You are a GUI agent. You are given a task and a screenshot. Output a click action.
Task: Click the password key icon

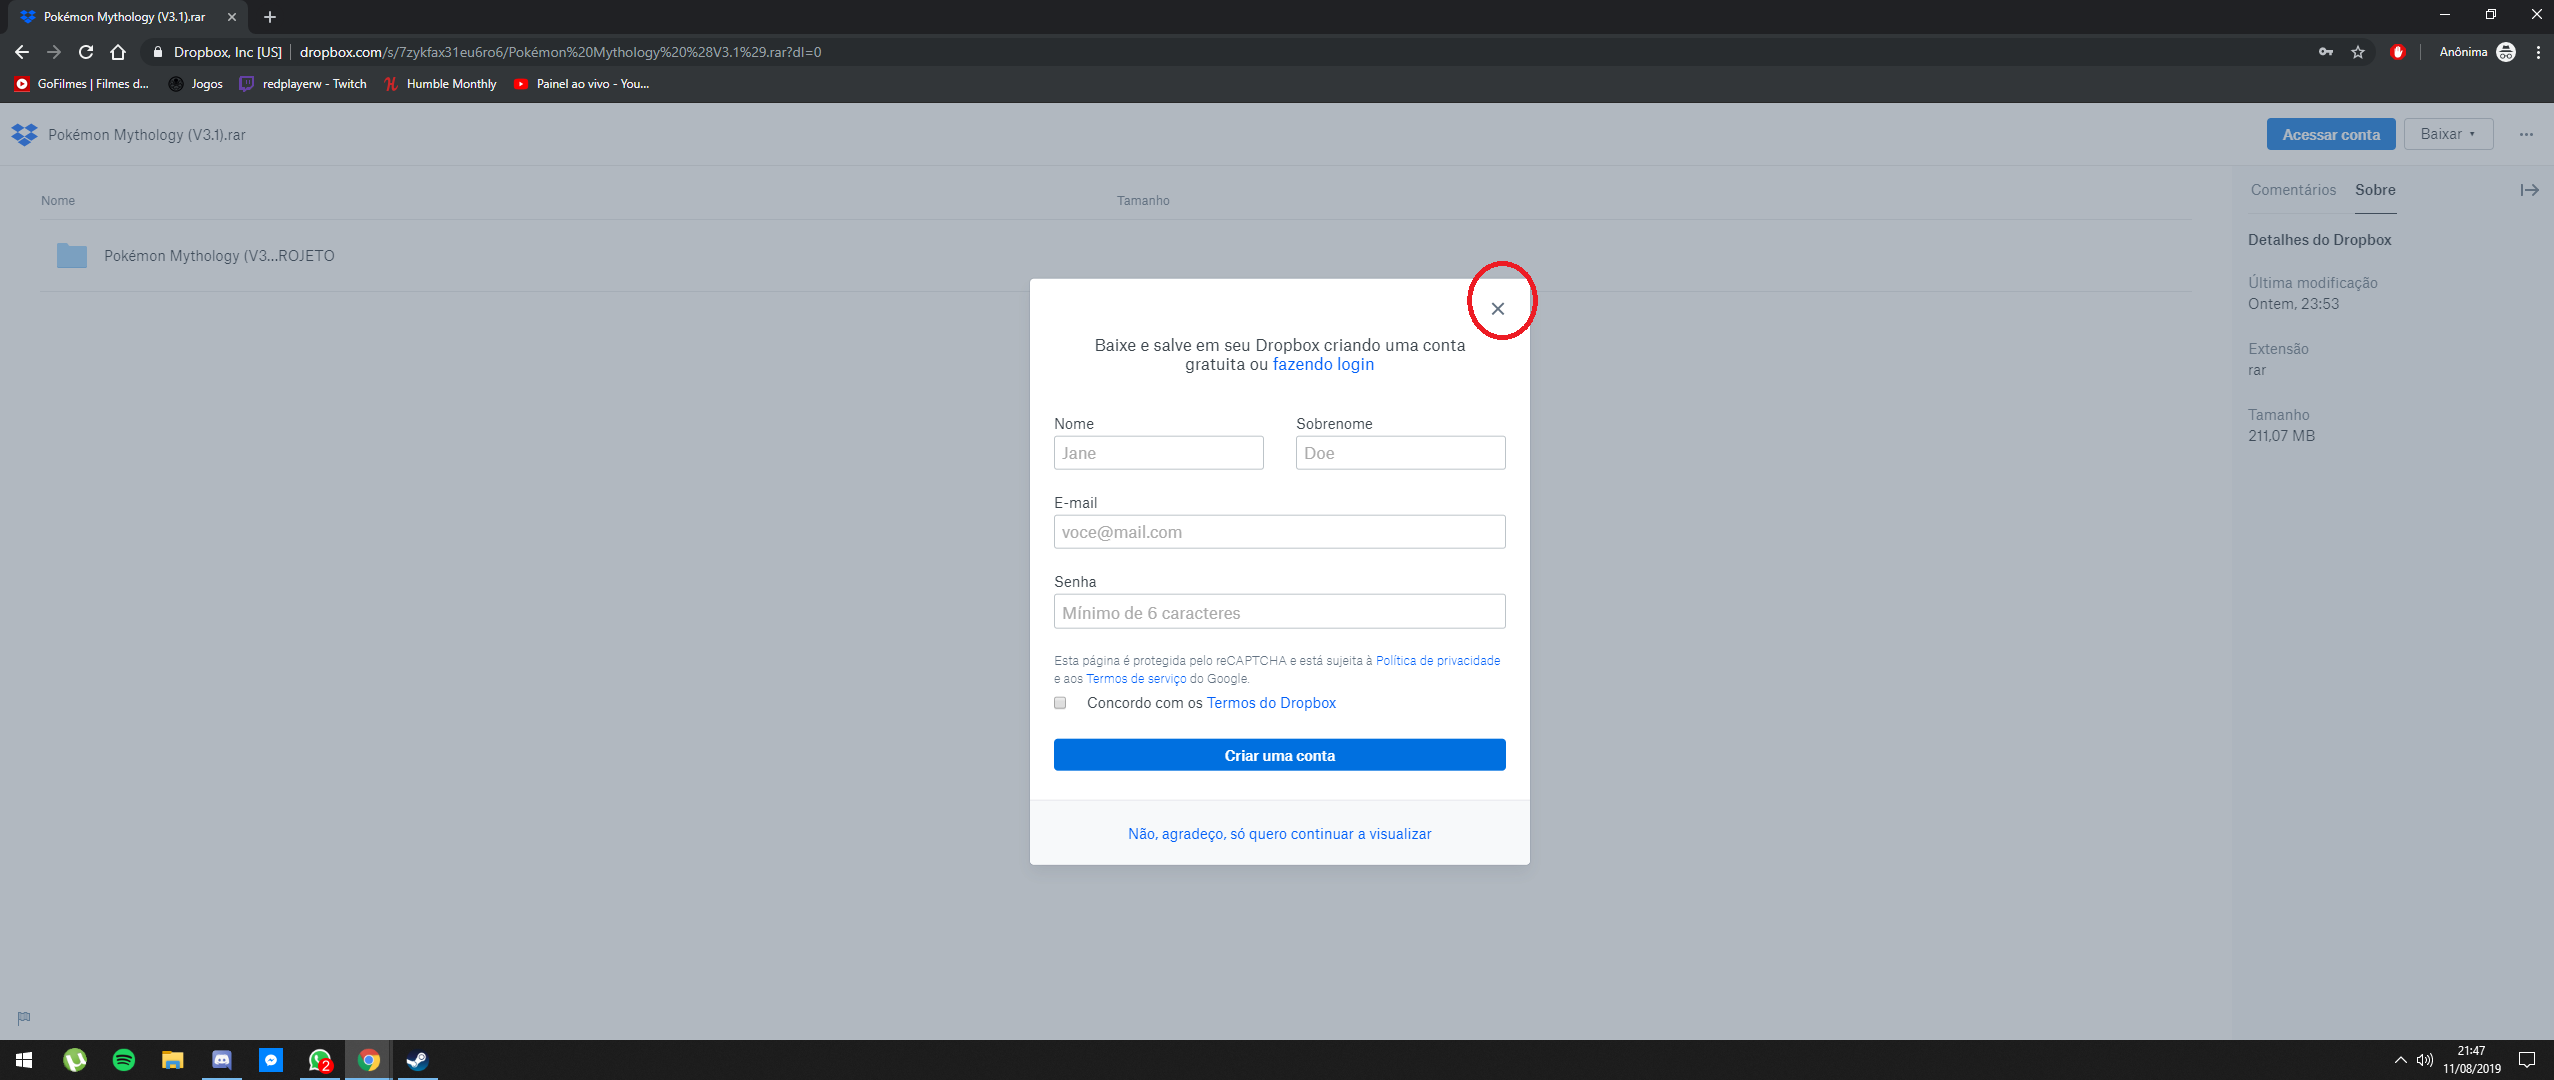click(x=2326, y=52)
